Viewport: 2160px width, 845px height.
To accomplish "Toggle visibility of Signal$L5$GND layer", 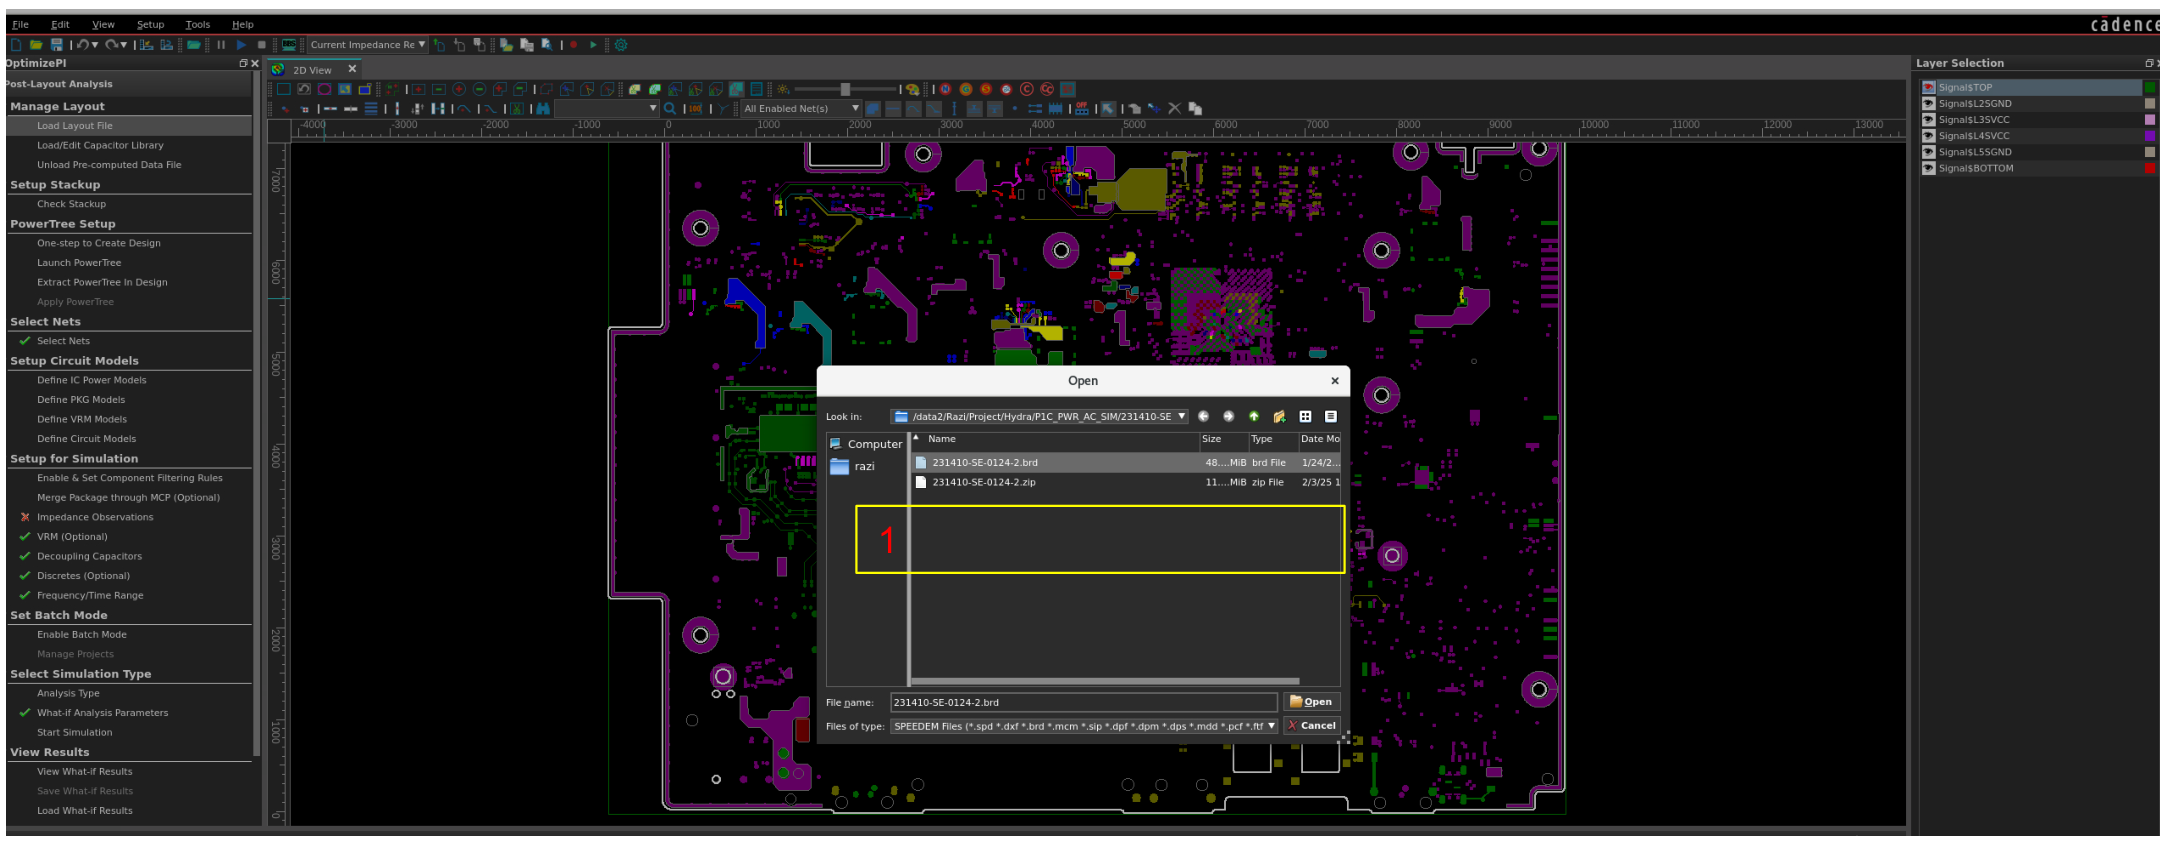I will tap(1928, 152).
